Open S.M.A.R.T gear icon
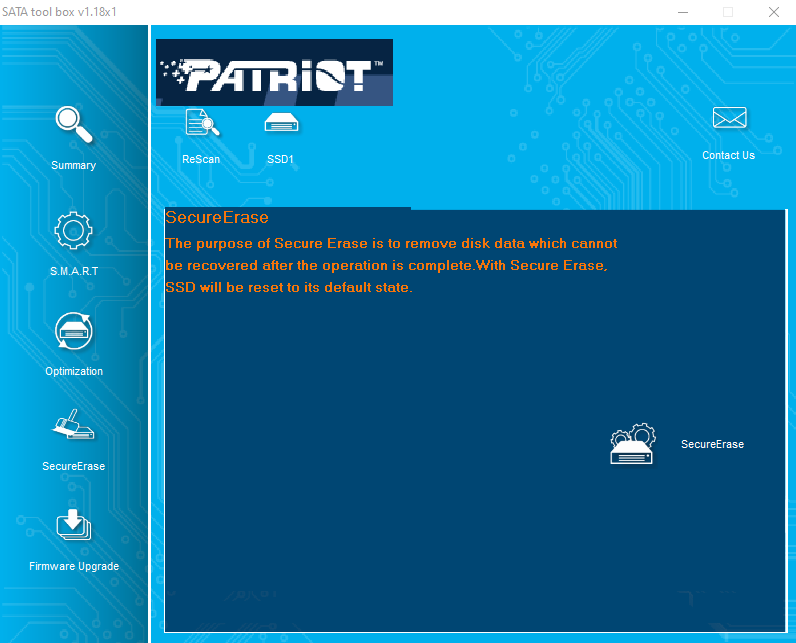Screen dimensions: 796x643 [74, 230]
